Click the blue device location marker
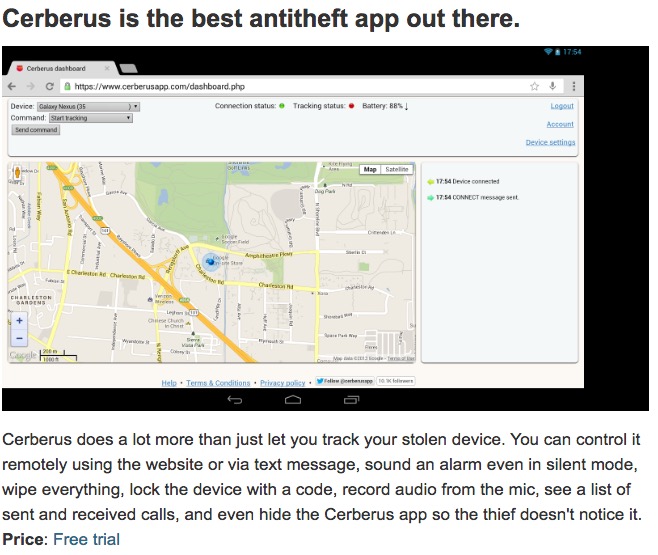 210,261
